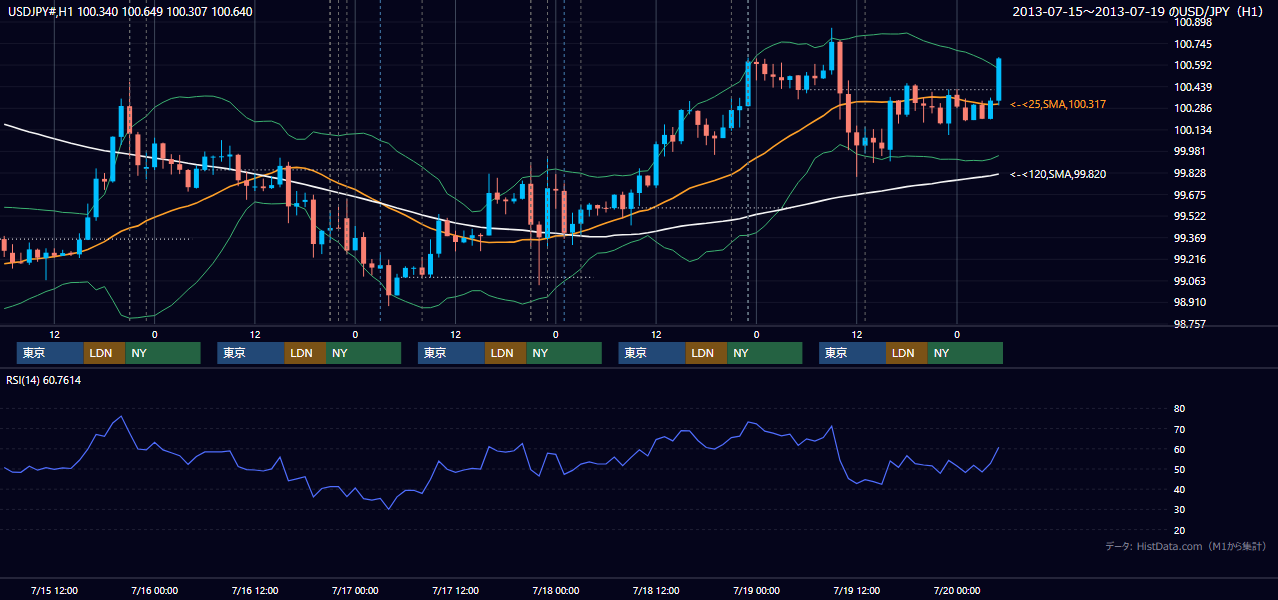This screenshot has height=600, width=1278.
Task: Click price axis value 100.439
Action: click(x=1193, y=87)
